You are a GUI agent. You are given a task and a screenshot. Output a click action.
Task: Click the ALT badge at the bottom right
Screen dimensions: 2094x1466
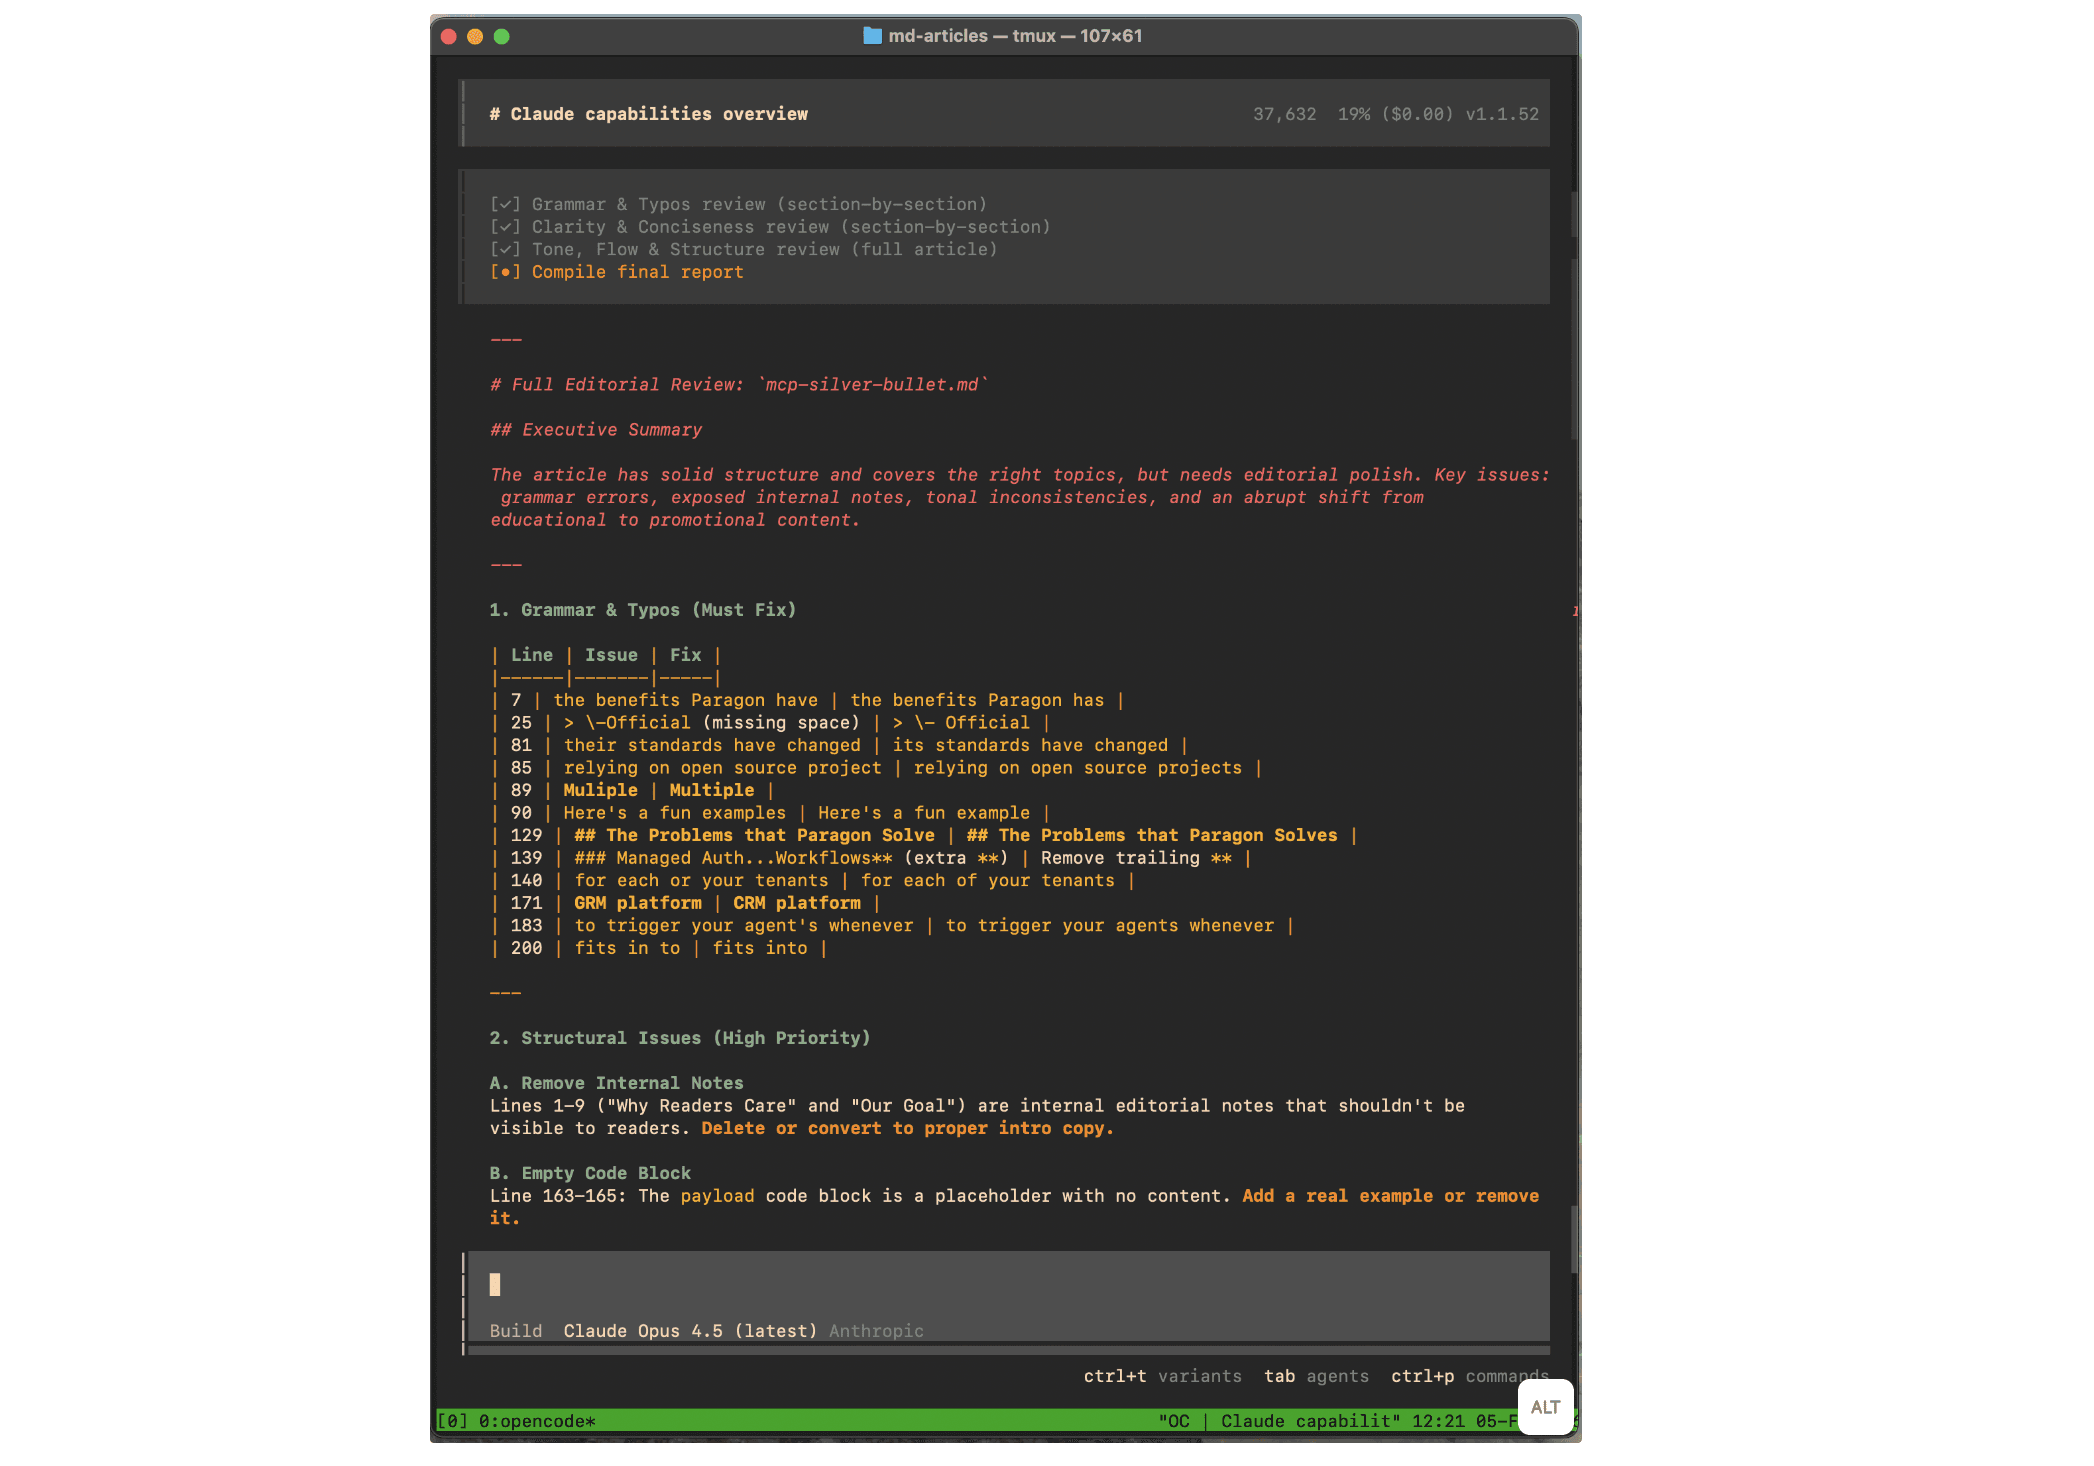click(1545, 1407)
